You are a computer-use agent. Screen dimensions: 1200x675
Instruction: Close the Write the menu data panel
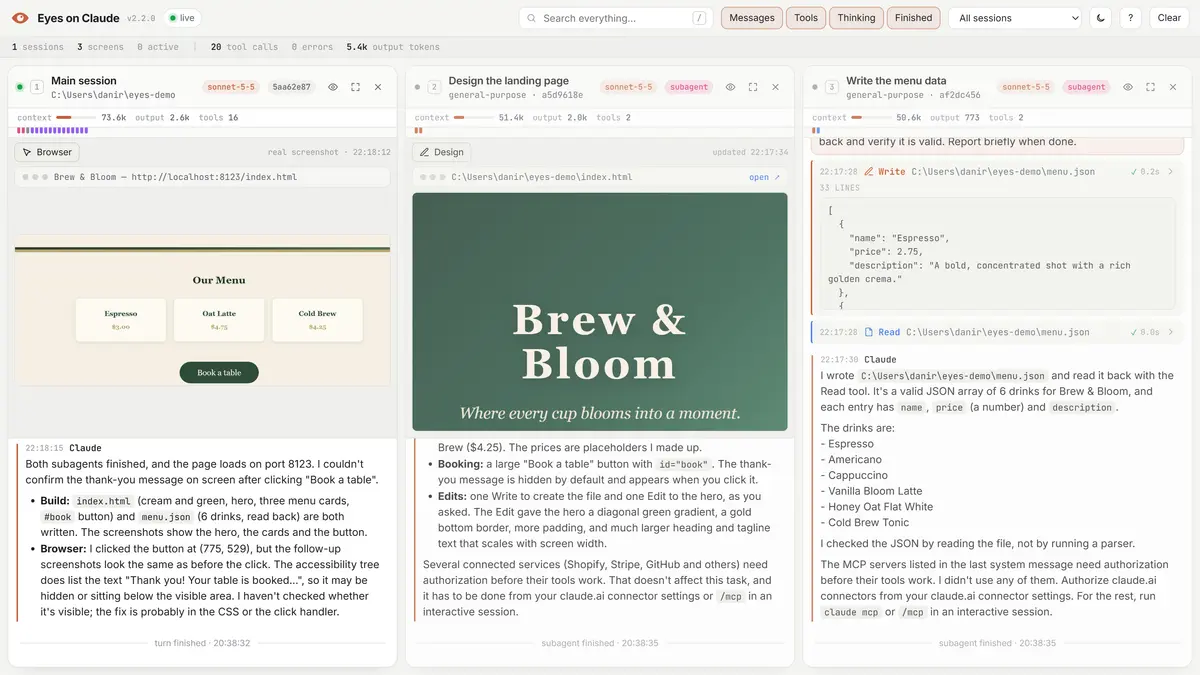click(x=1174, y=87)
